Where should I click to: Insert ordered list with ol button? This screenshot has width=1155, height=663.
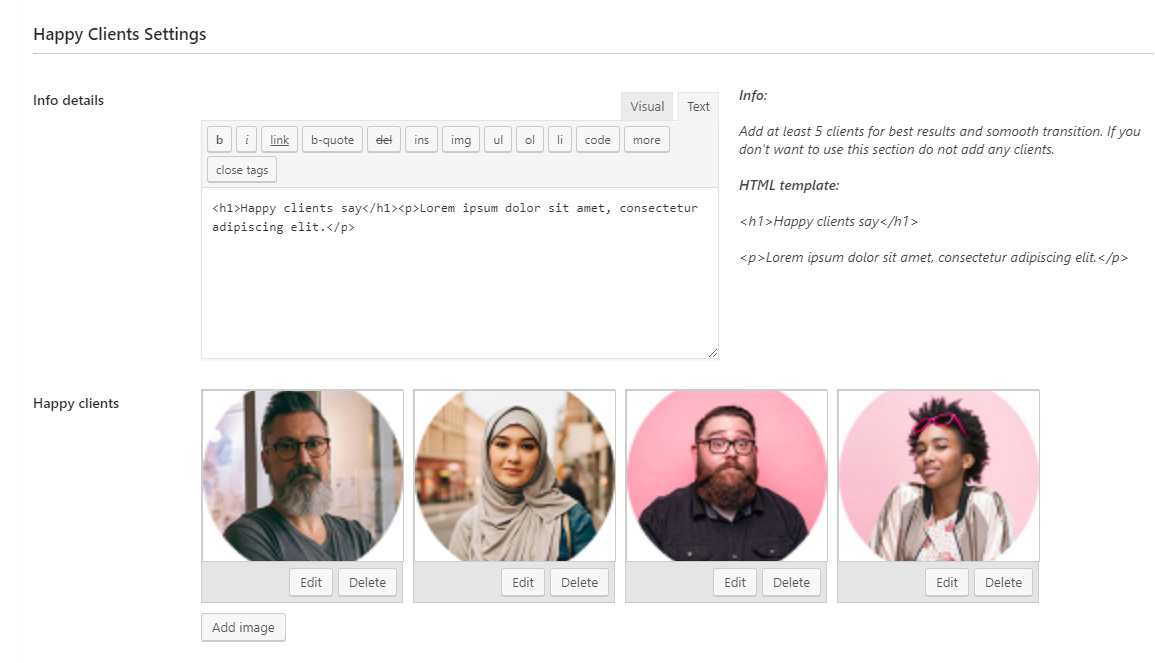point(530,140)
